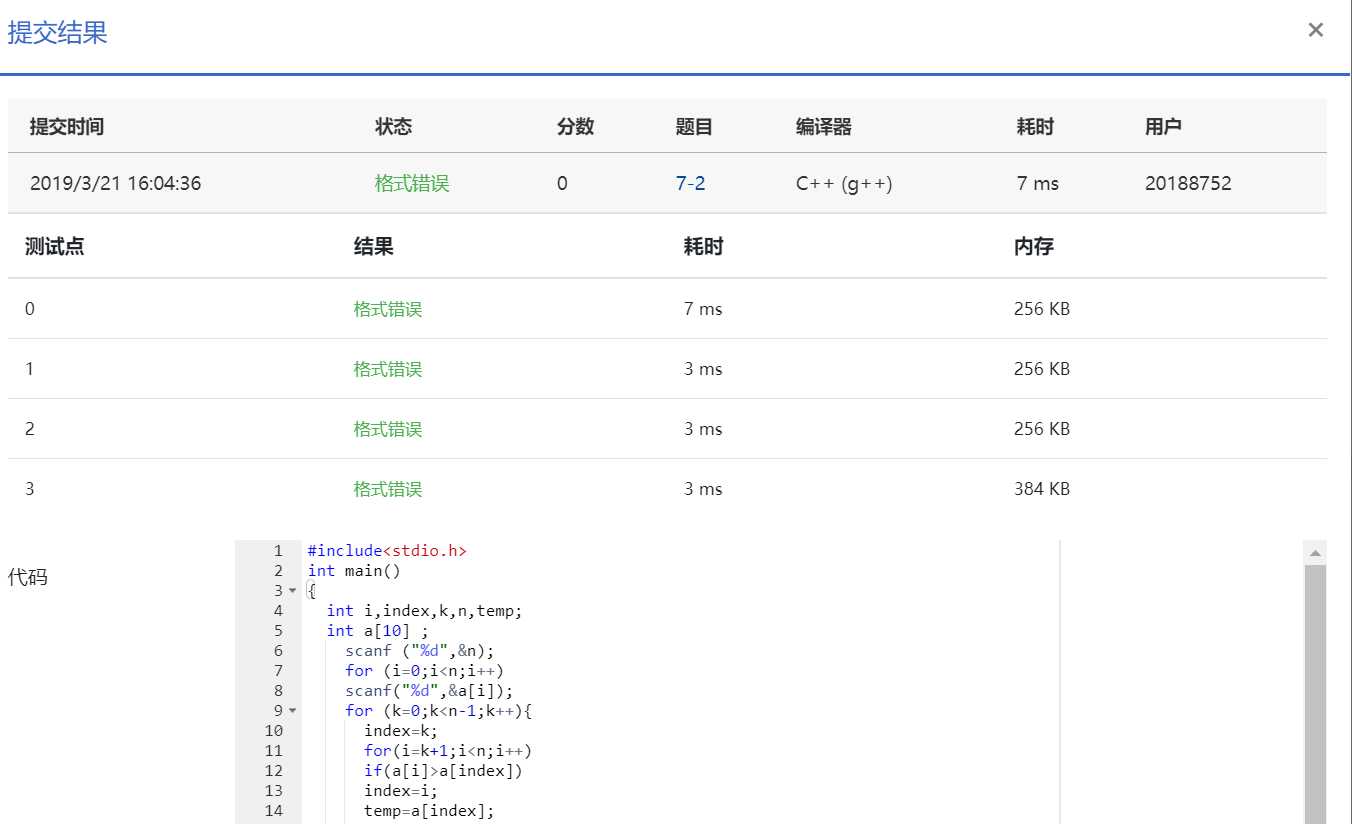
Task: Click the 提交结果 dialog title
Action: 57,32
